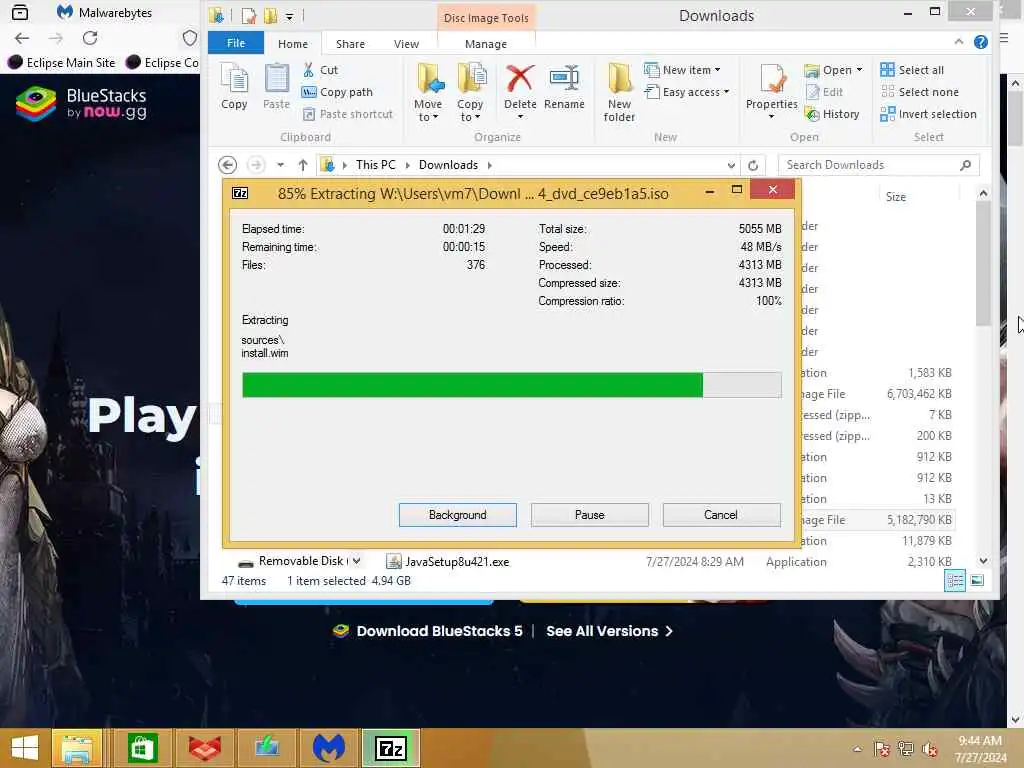Click Select all in the ribbon

912,70
